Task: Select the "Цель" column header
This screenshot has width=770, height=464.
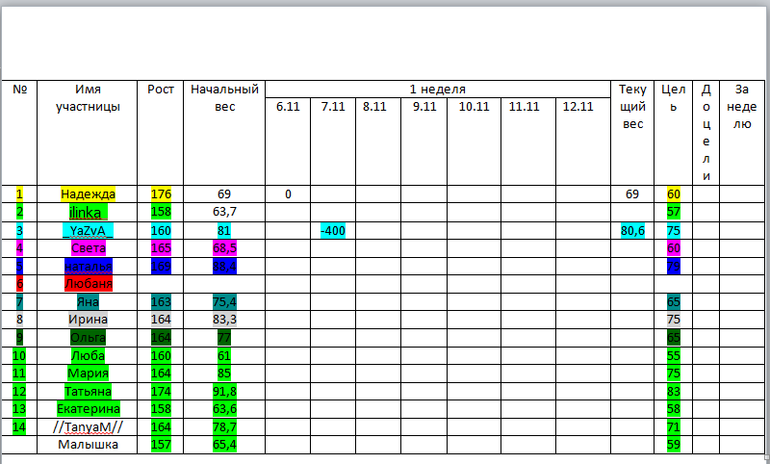Action: point(673,98)
